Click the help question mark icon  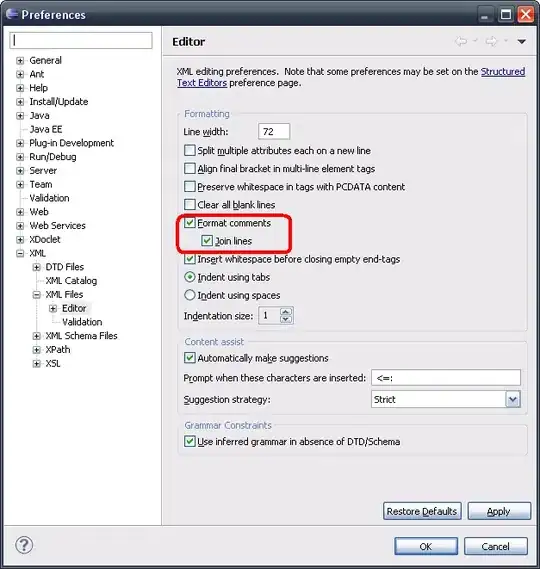coord(24,545)
